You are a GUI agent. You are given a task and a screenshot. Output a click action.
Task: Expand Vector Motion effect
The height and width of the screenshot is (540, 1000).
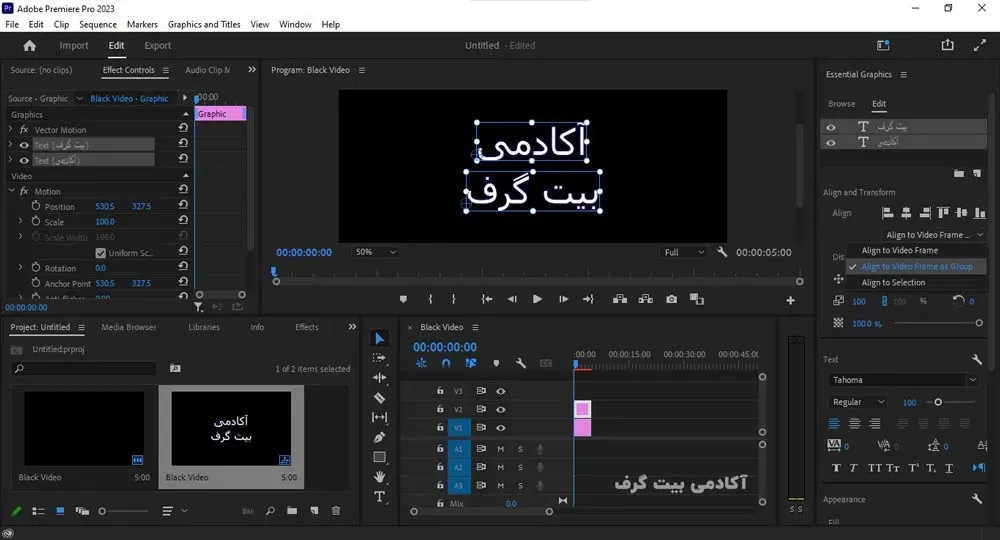pos(10,129)
